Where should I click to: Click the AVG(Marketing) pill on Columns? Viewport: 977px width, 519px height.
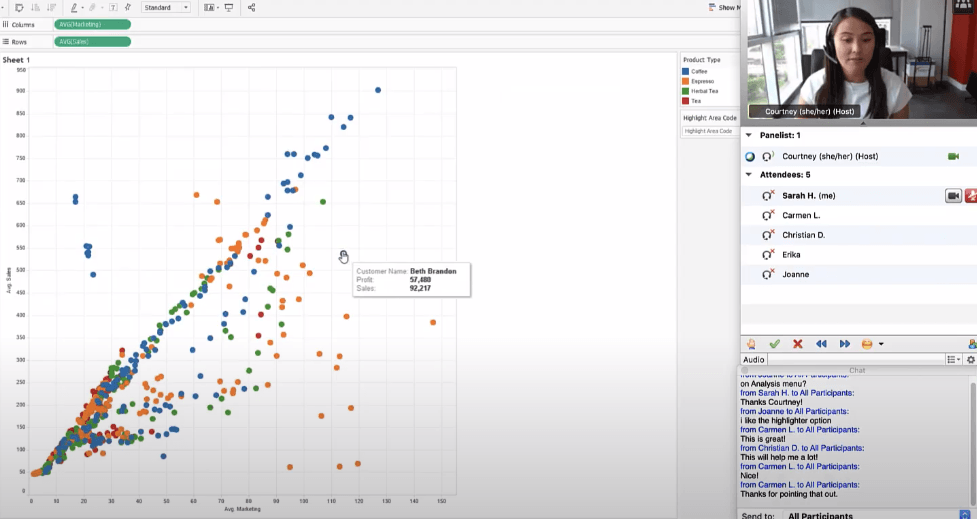(x=92, y=24)
